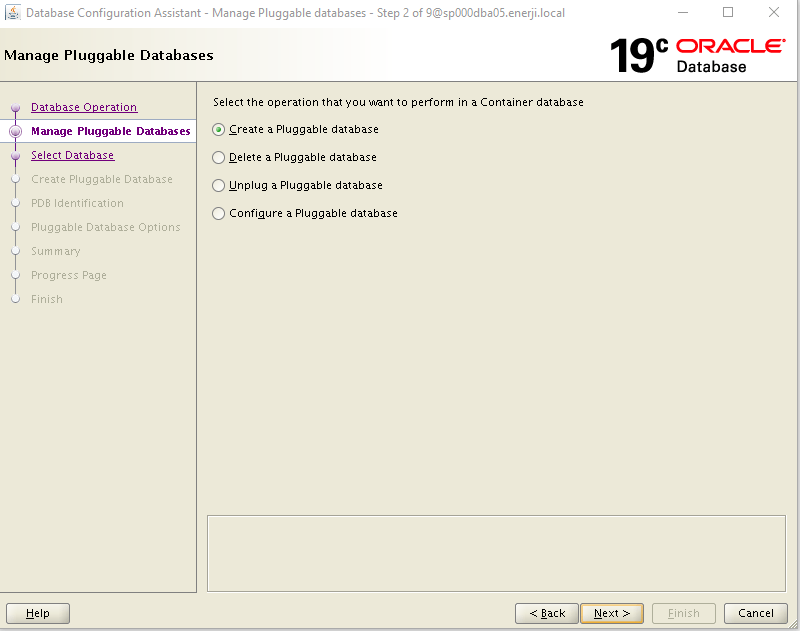
Task: Click the Manage Pluggable Databases step bullet icon
Action: 16,132
